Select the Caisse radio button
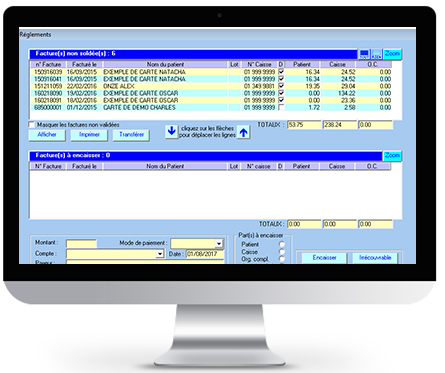Image resolution: width=445 pixels, height=373 pixels. 282,251
